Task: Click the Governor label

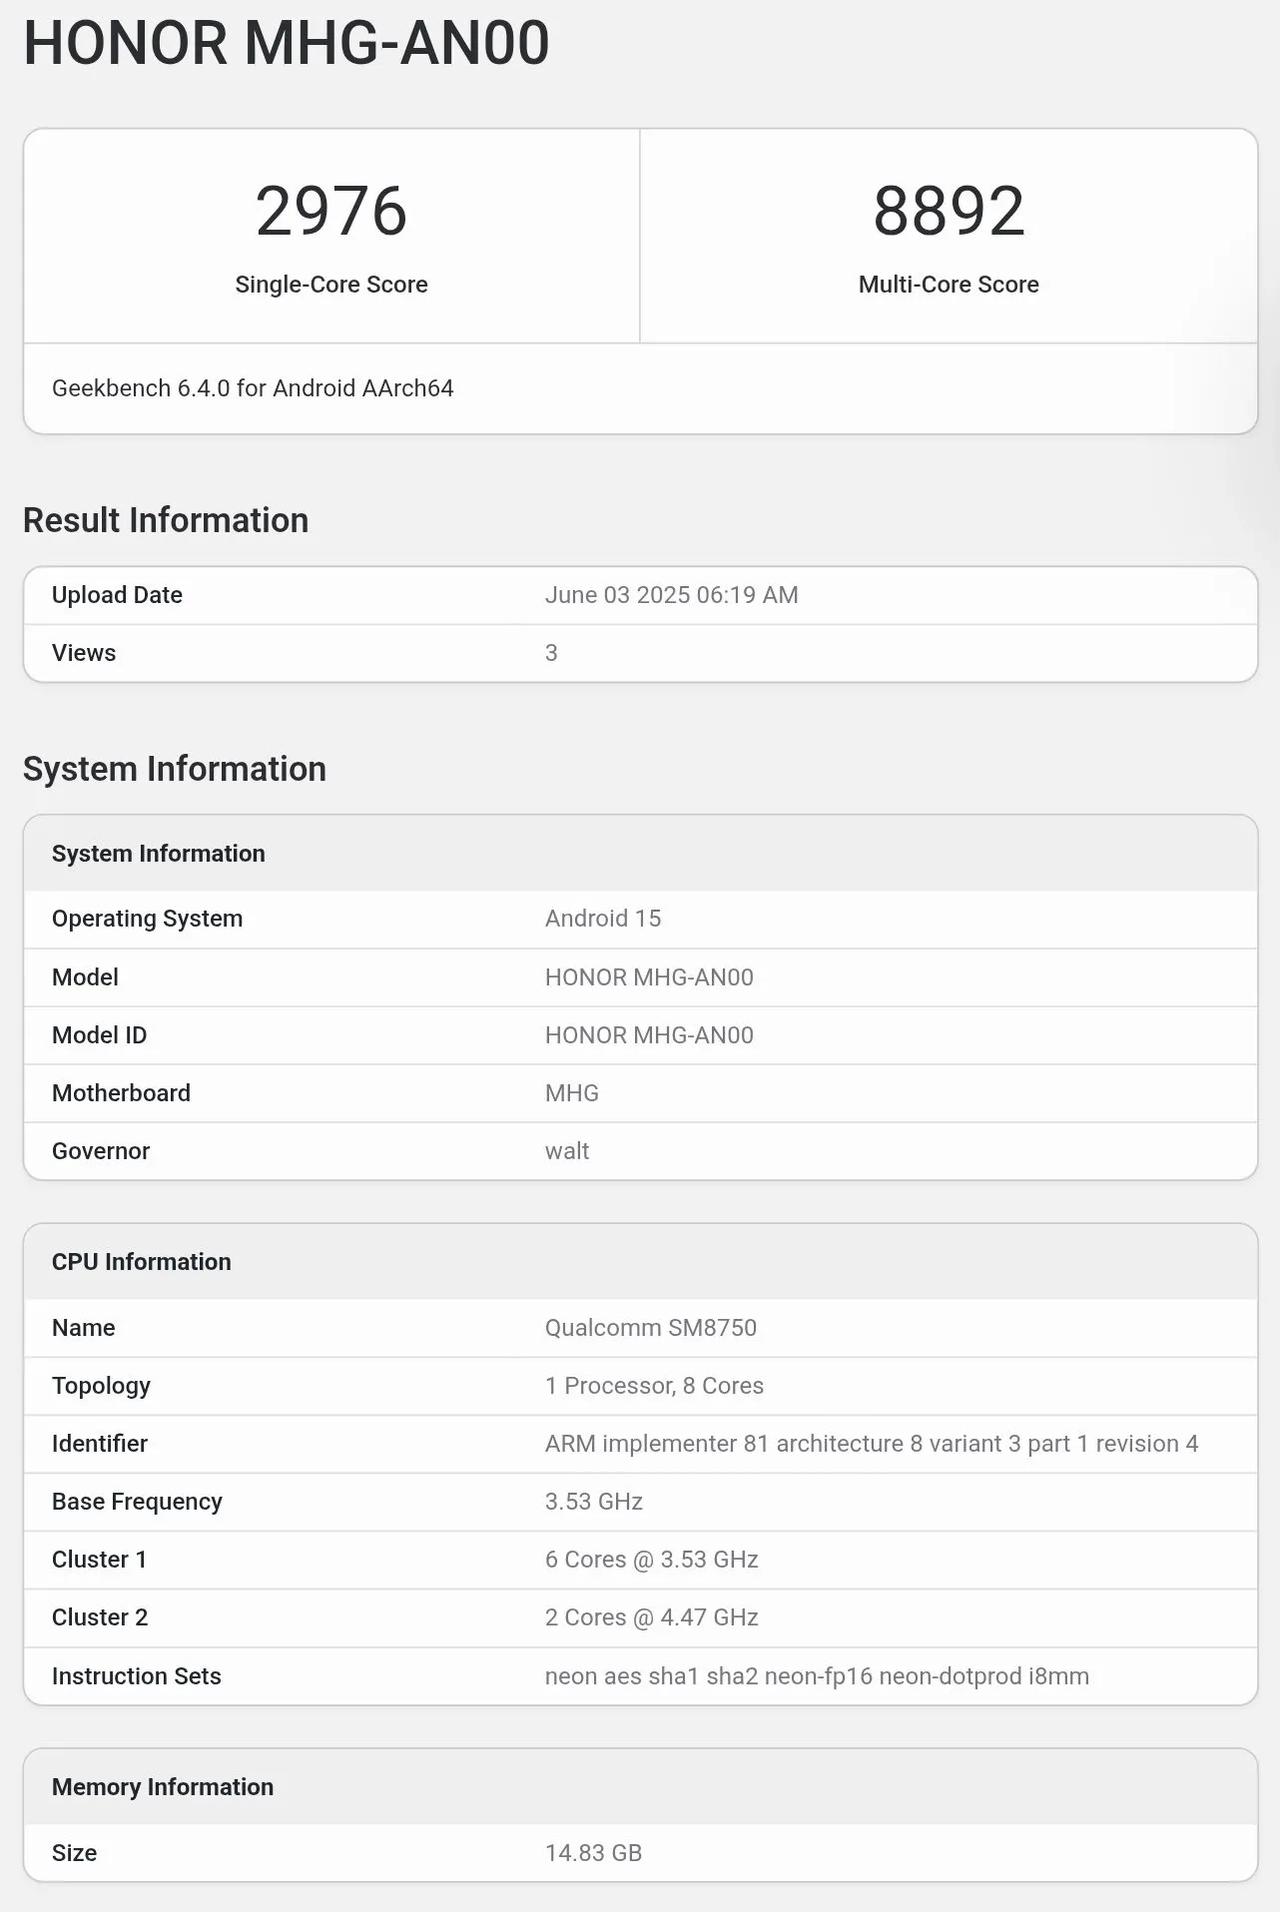Action: click(101, 1151)
